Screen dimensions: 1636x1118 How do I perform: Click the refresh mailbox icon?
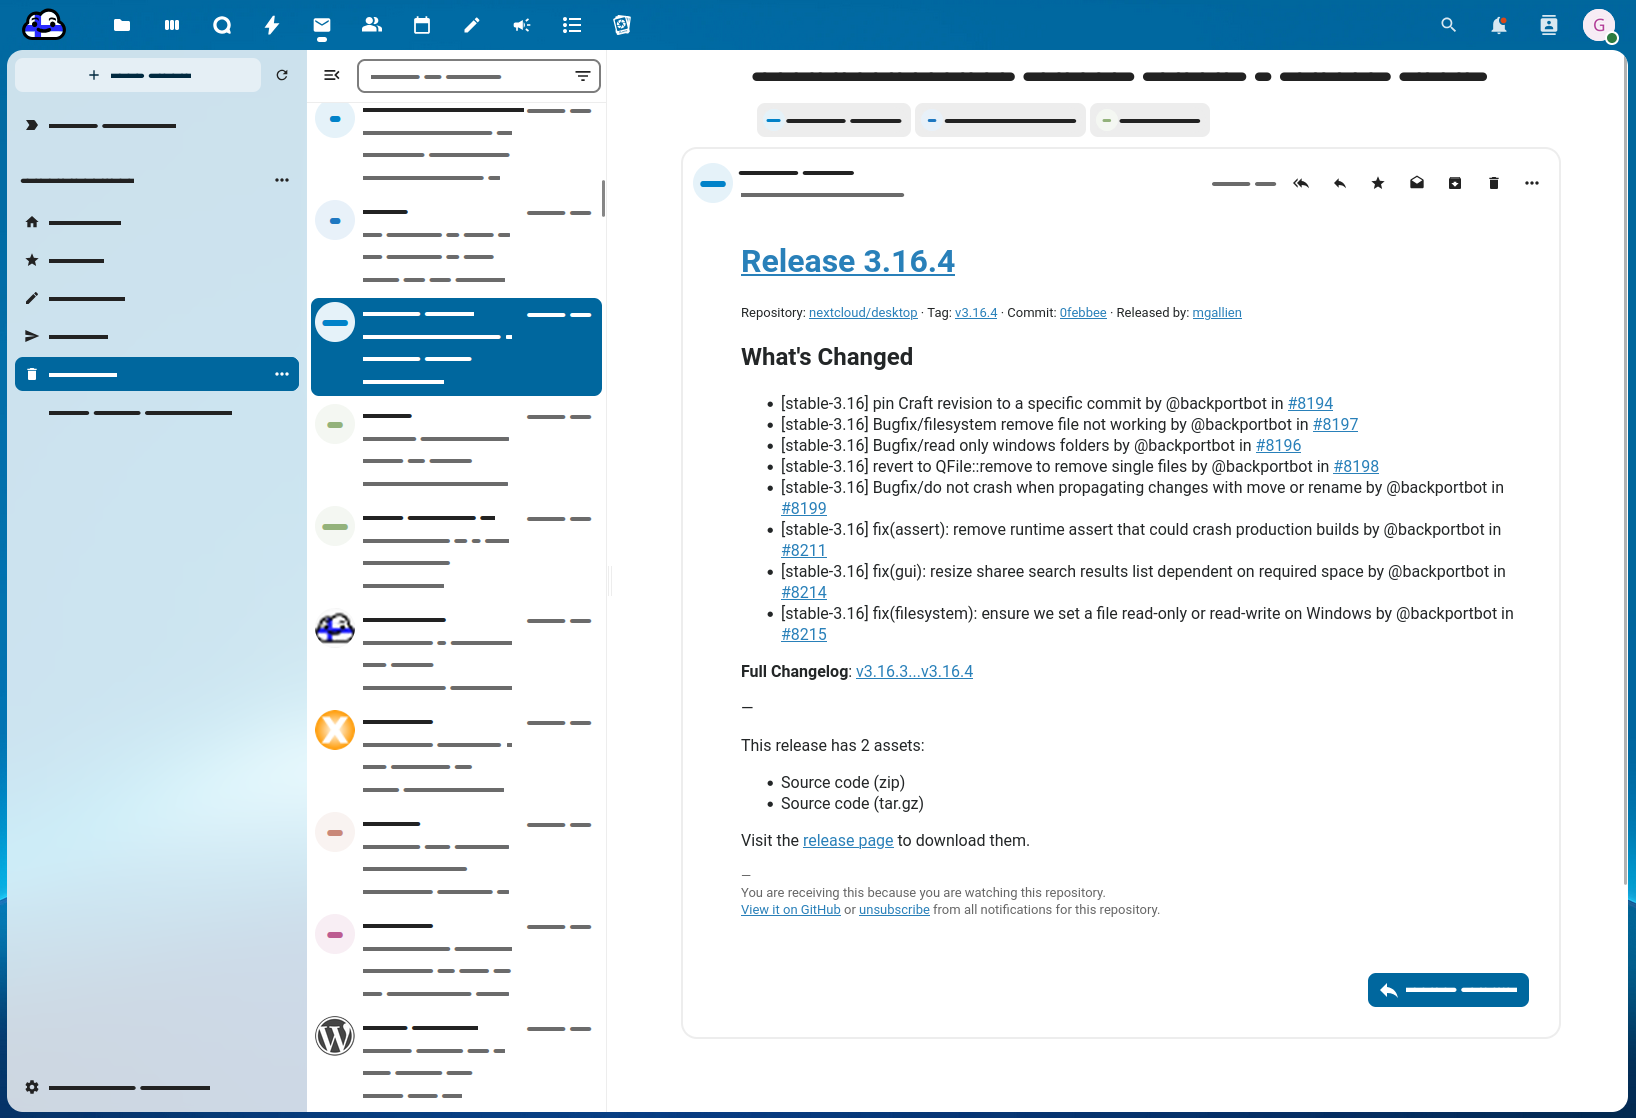pos(282,75)
